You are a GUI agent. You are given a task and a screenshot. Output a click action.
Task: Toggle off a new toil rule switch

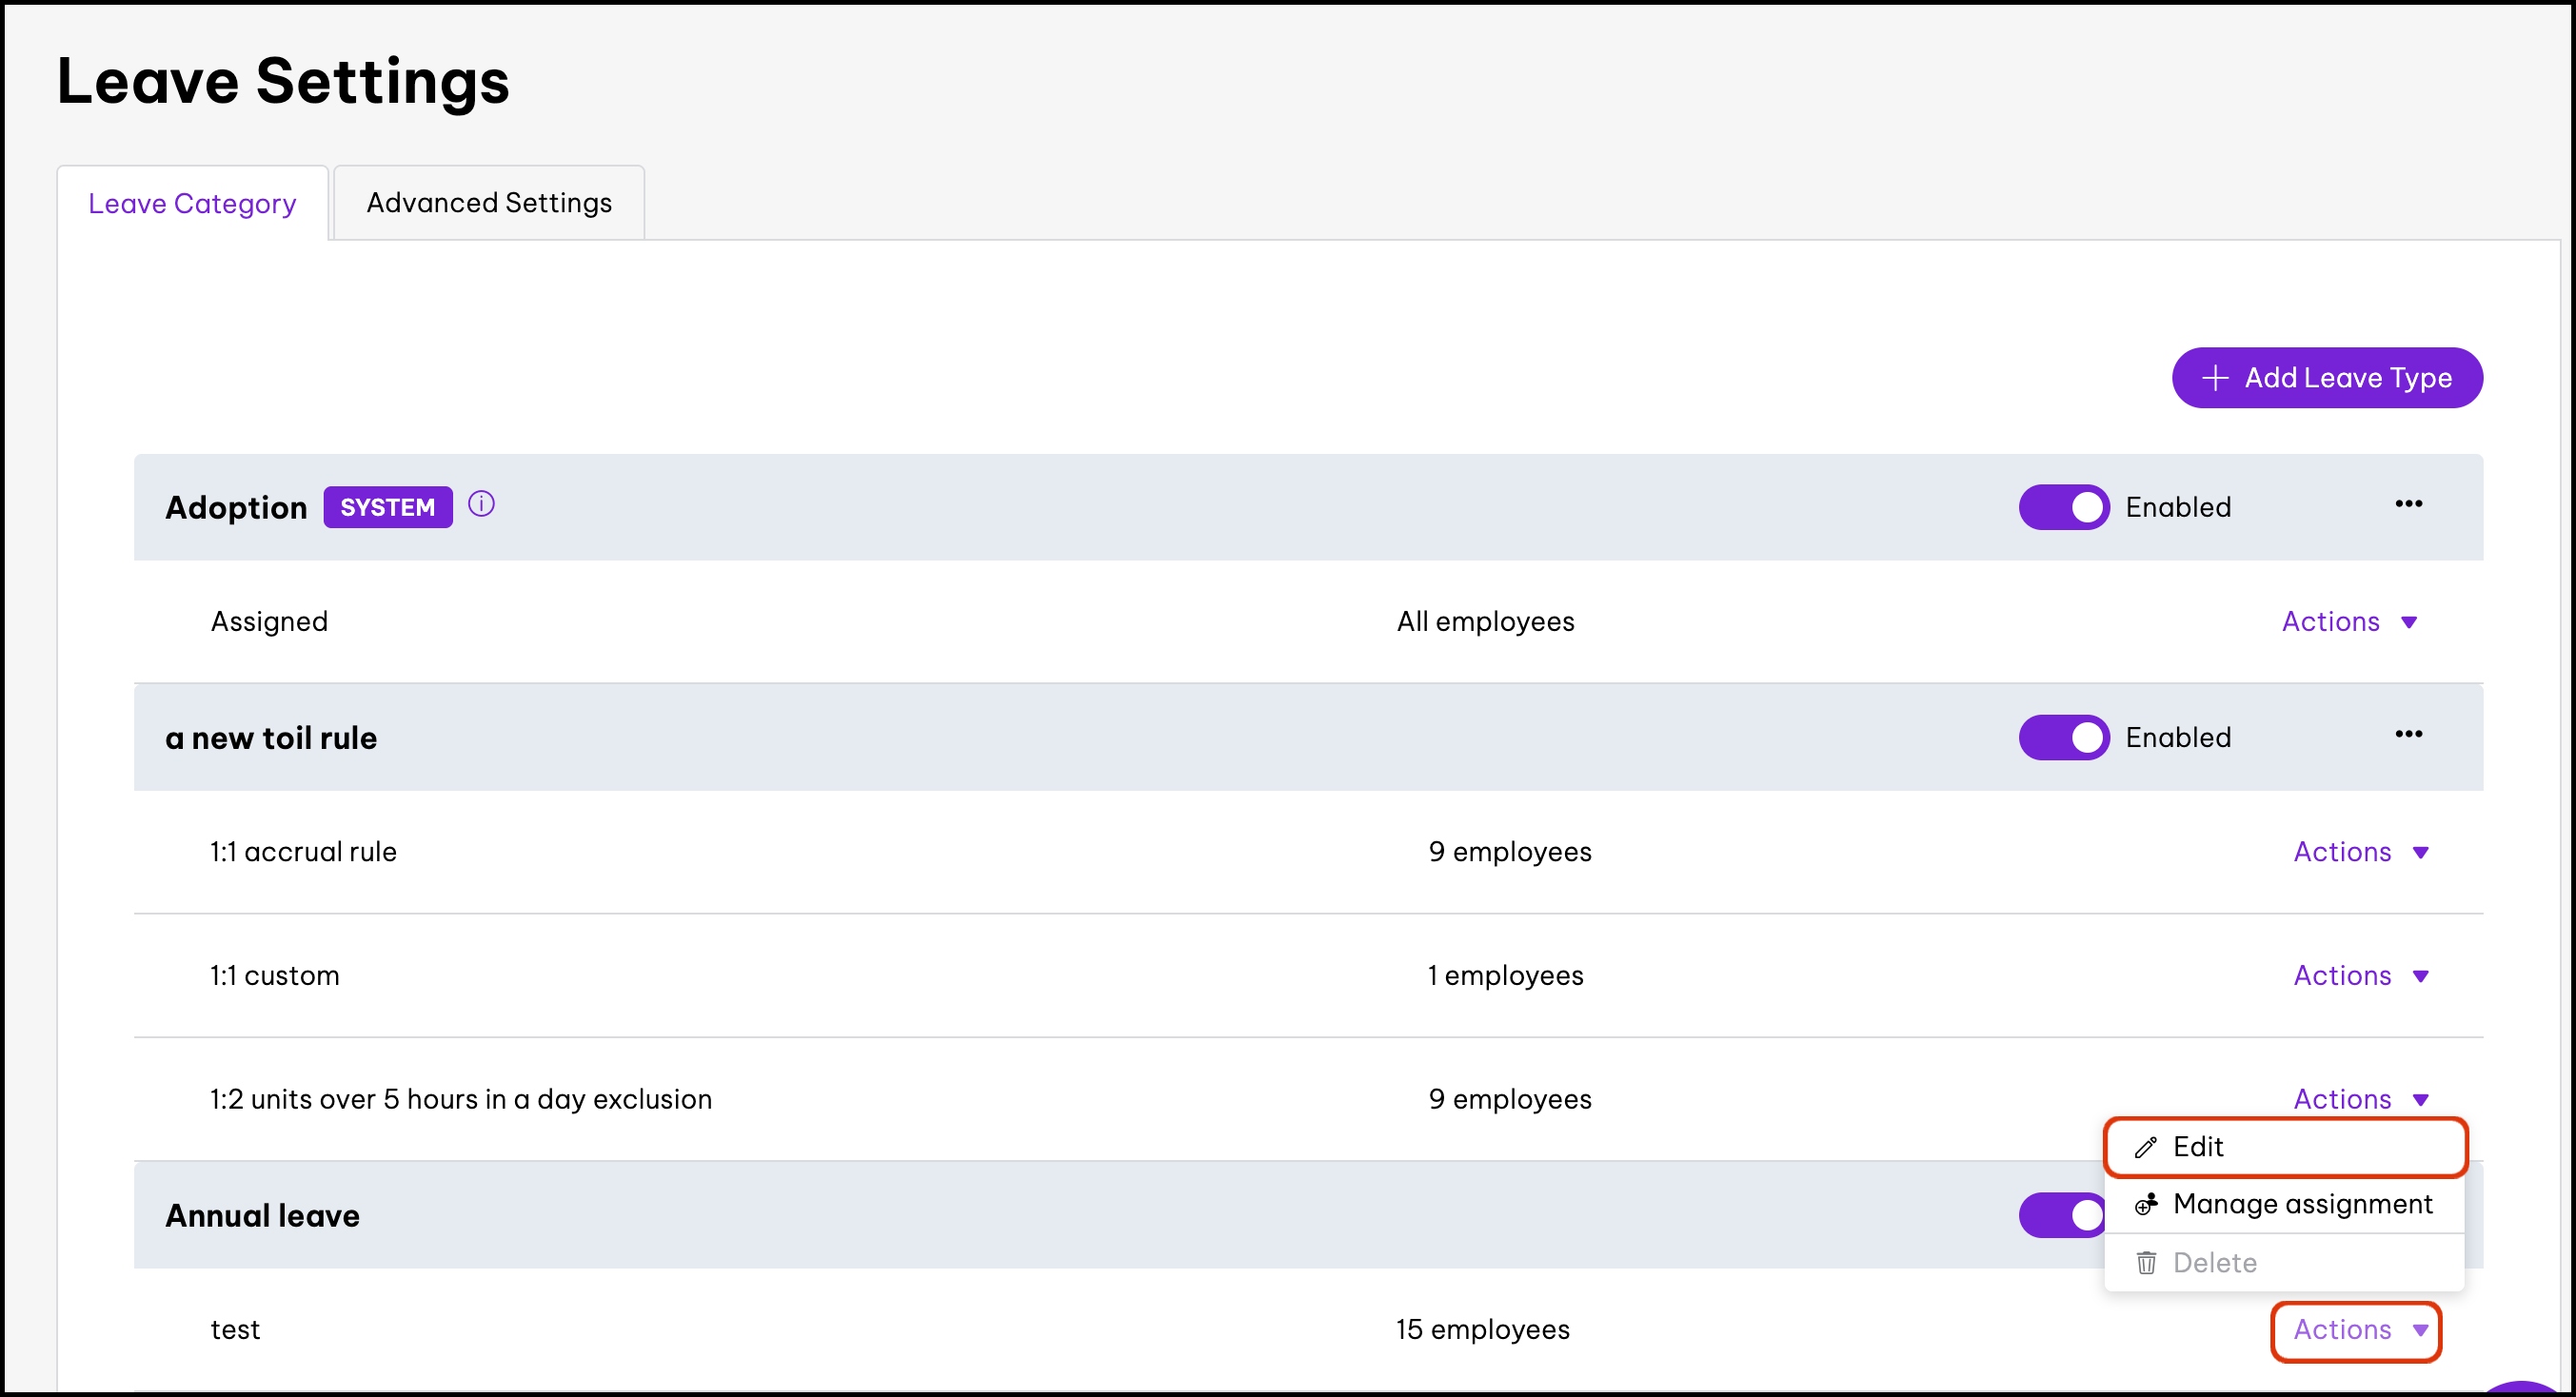coord(2063,738)
